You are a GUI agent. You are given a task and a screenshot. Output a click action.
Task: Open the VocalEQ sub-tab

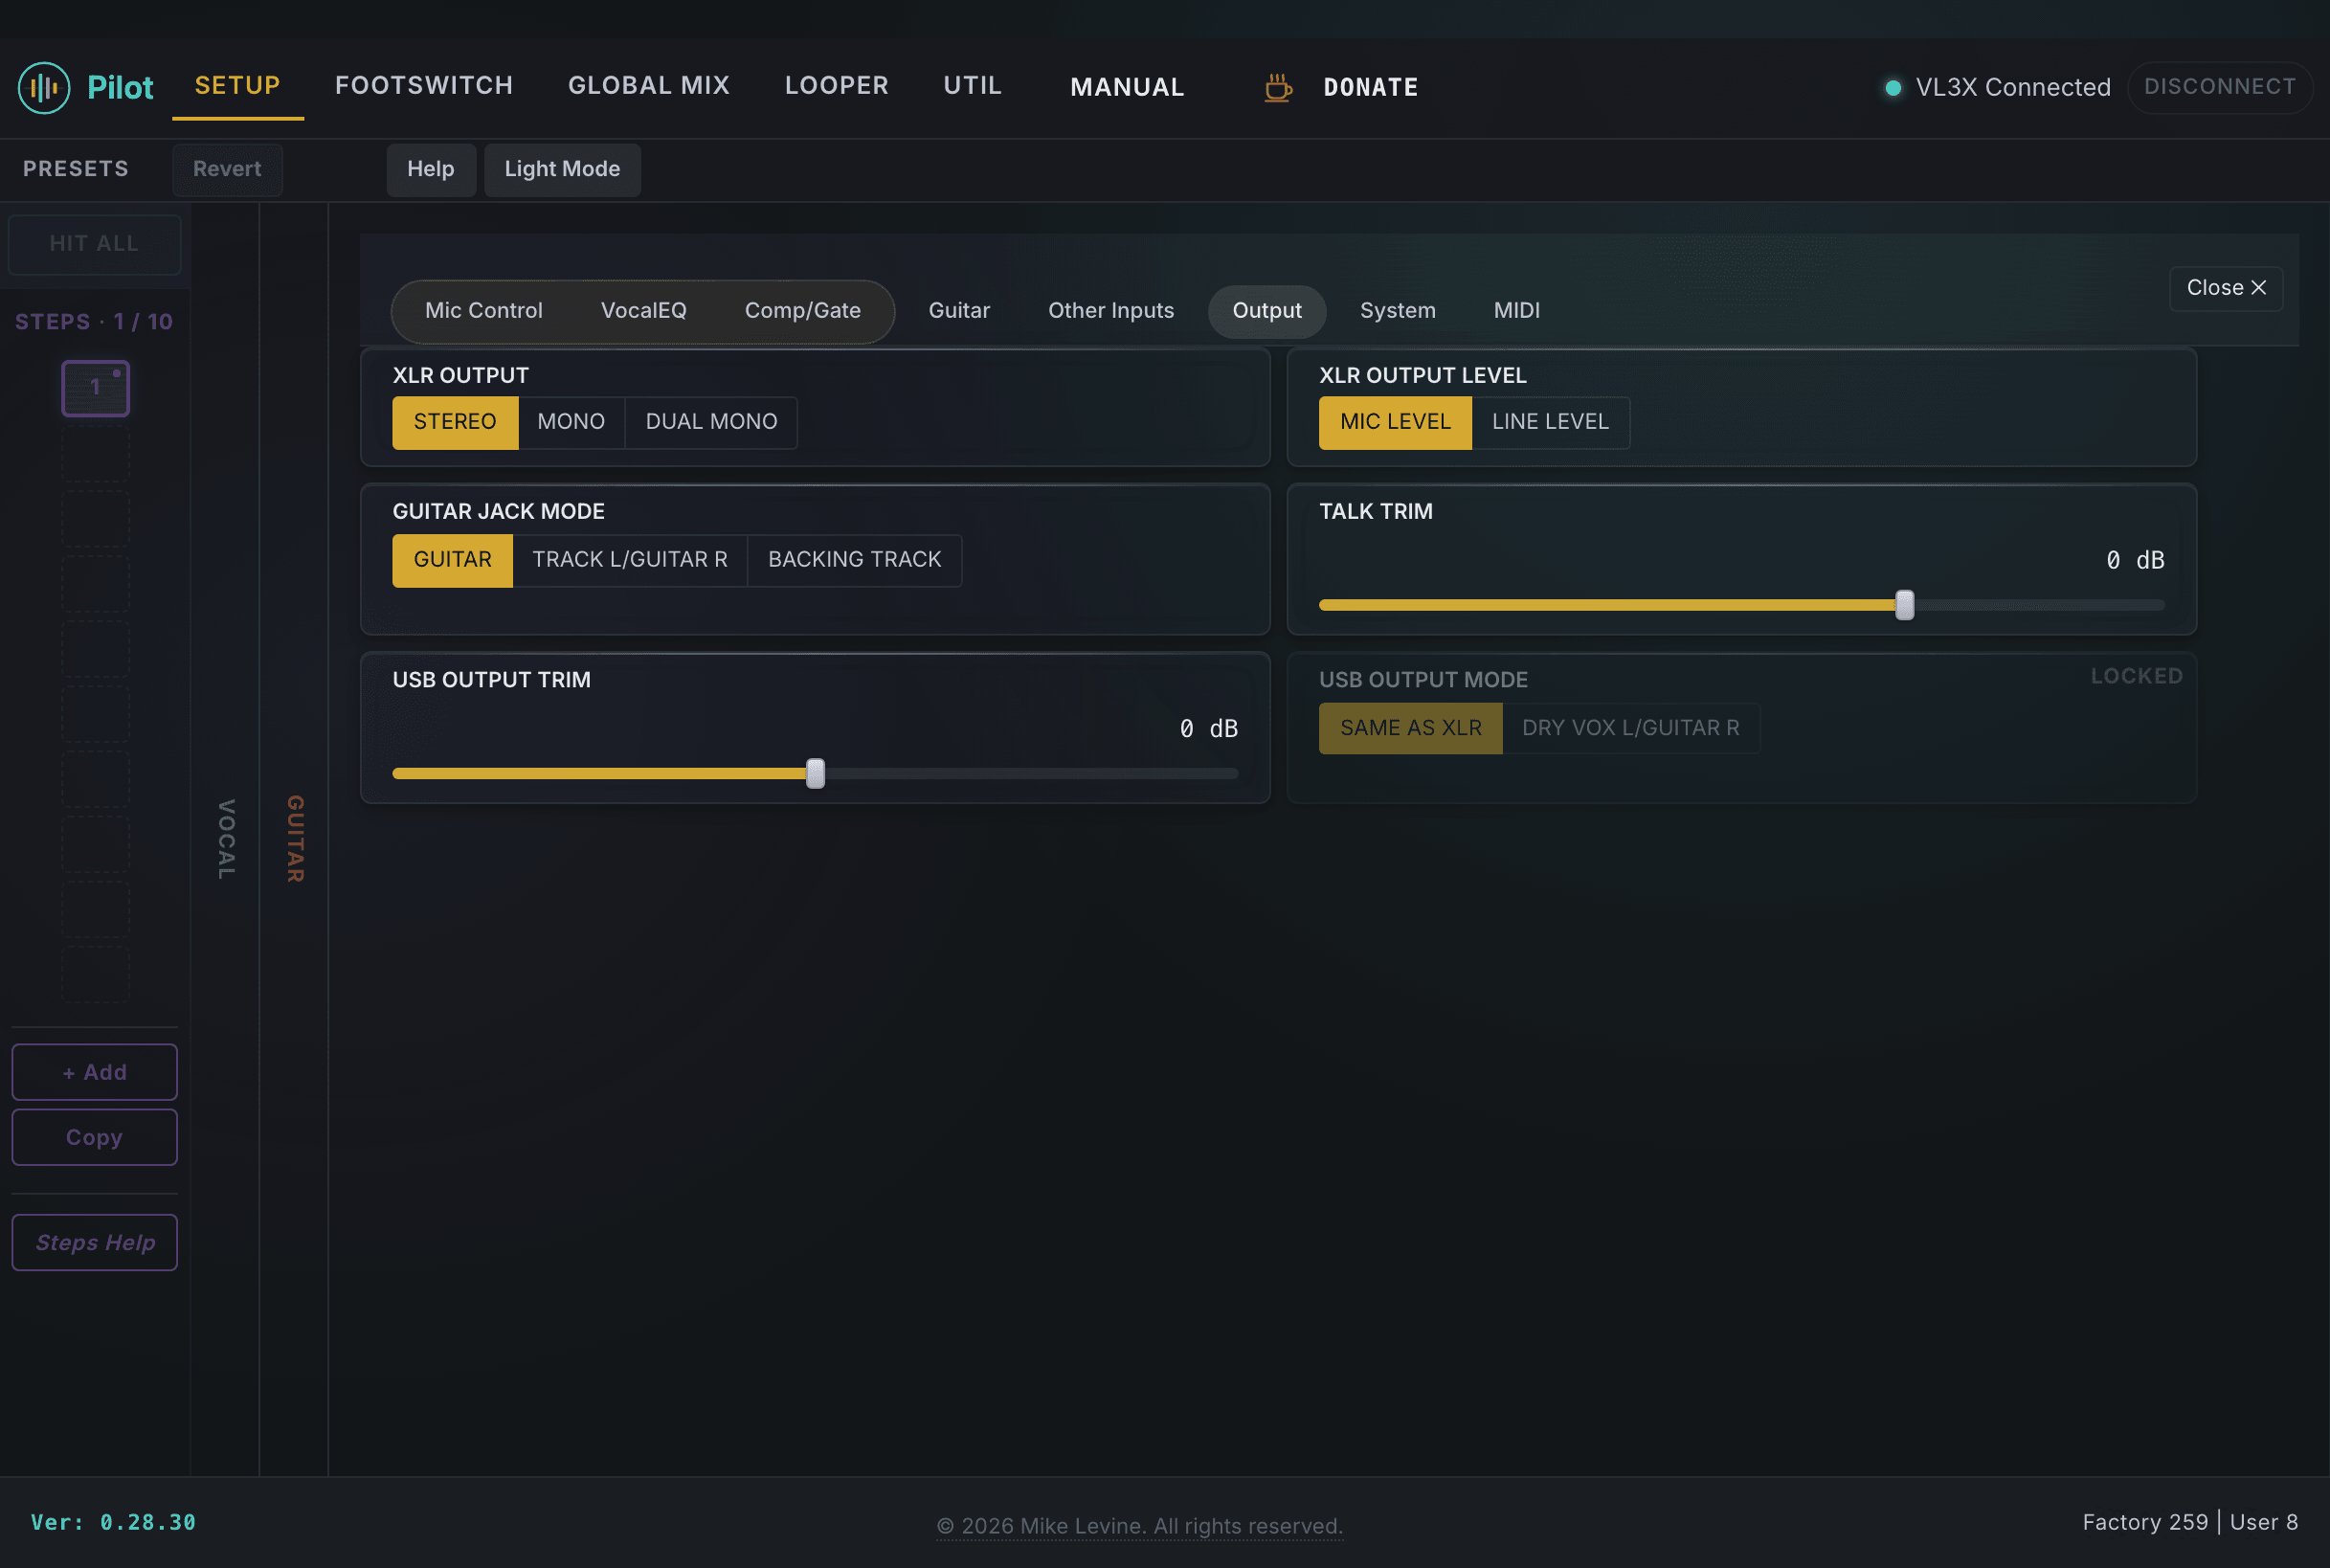[643, 311]
